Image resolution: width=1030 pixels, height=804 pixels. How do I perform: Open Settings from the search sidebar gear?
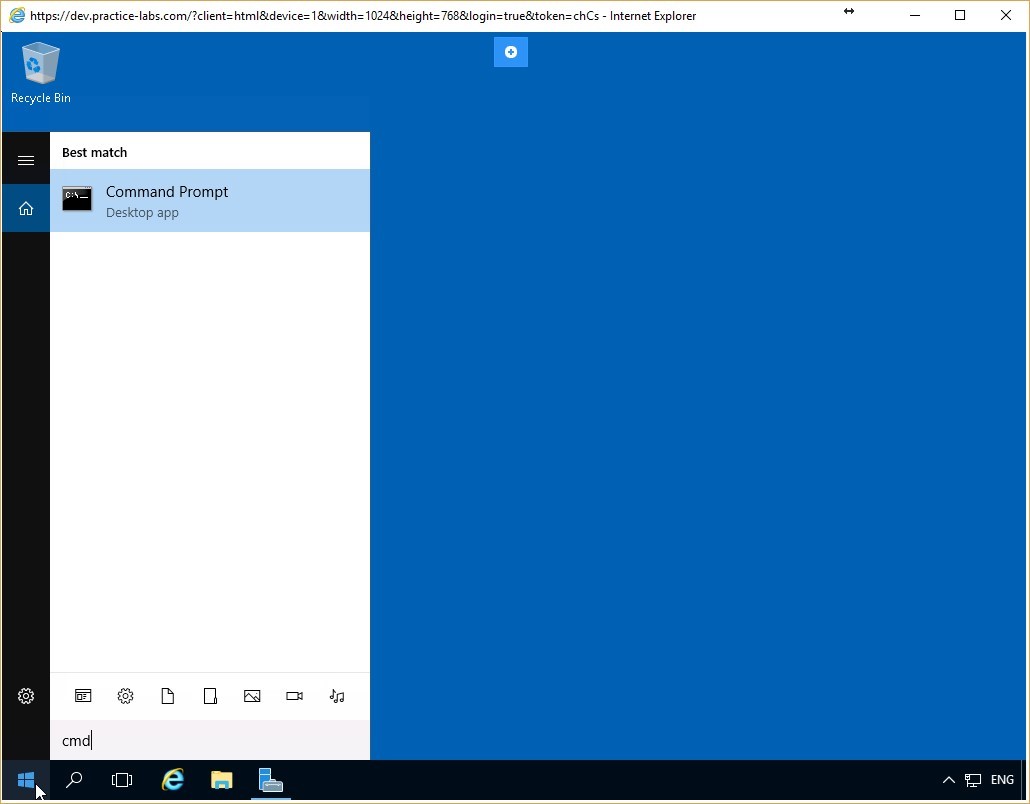coord(26,696)
